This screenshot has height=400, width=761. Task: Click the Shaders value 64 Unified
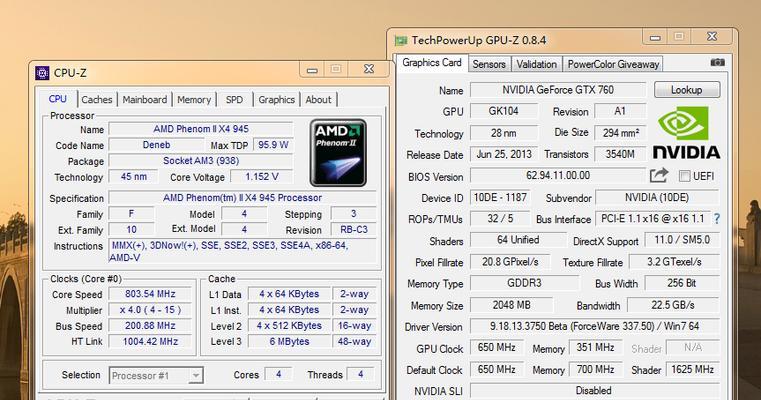coord(518,240)
